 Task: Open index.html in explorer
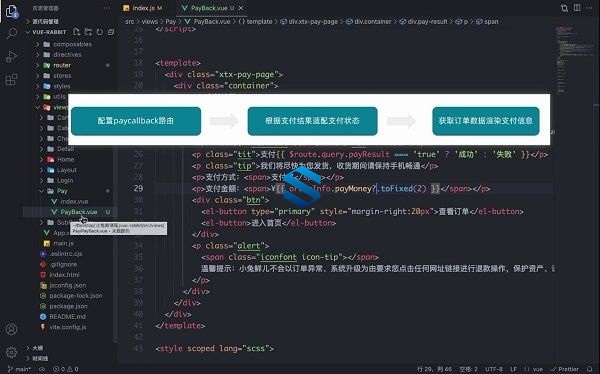[x=65, y=275]
